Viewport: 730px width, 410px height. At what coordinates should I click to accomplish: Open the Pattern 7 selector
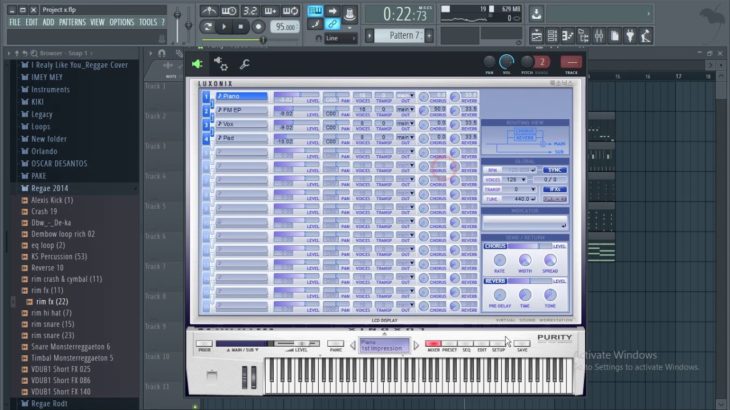399,35
